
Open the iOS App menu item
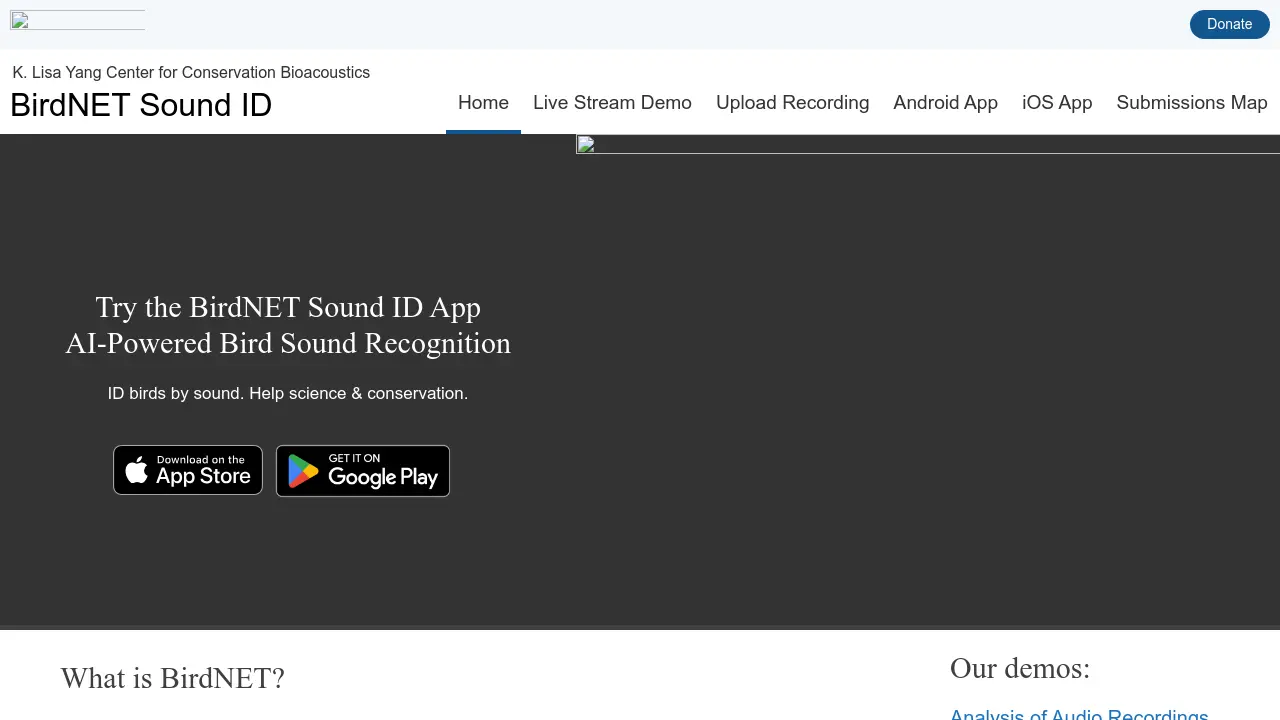[x=1057, y=103]
